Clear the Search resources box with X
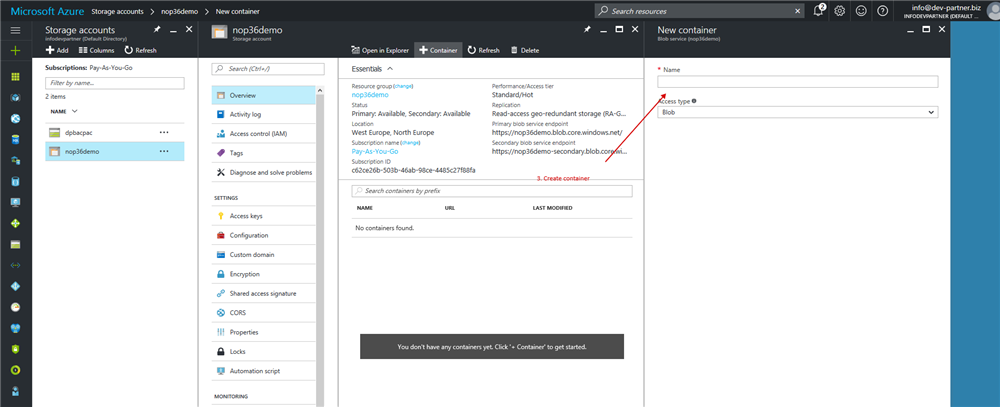Viewport: 1000px width, 407px height. coord(798,11)
